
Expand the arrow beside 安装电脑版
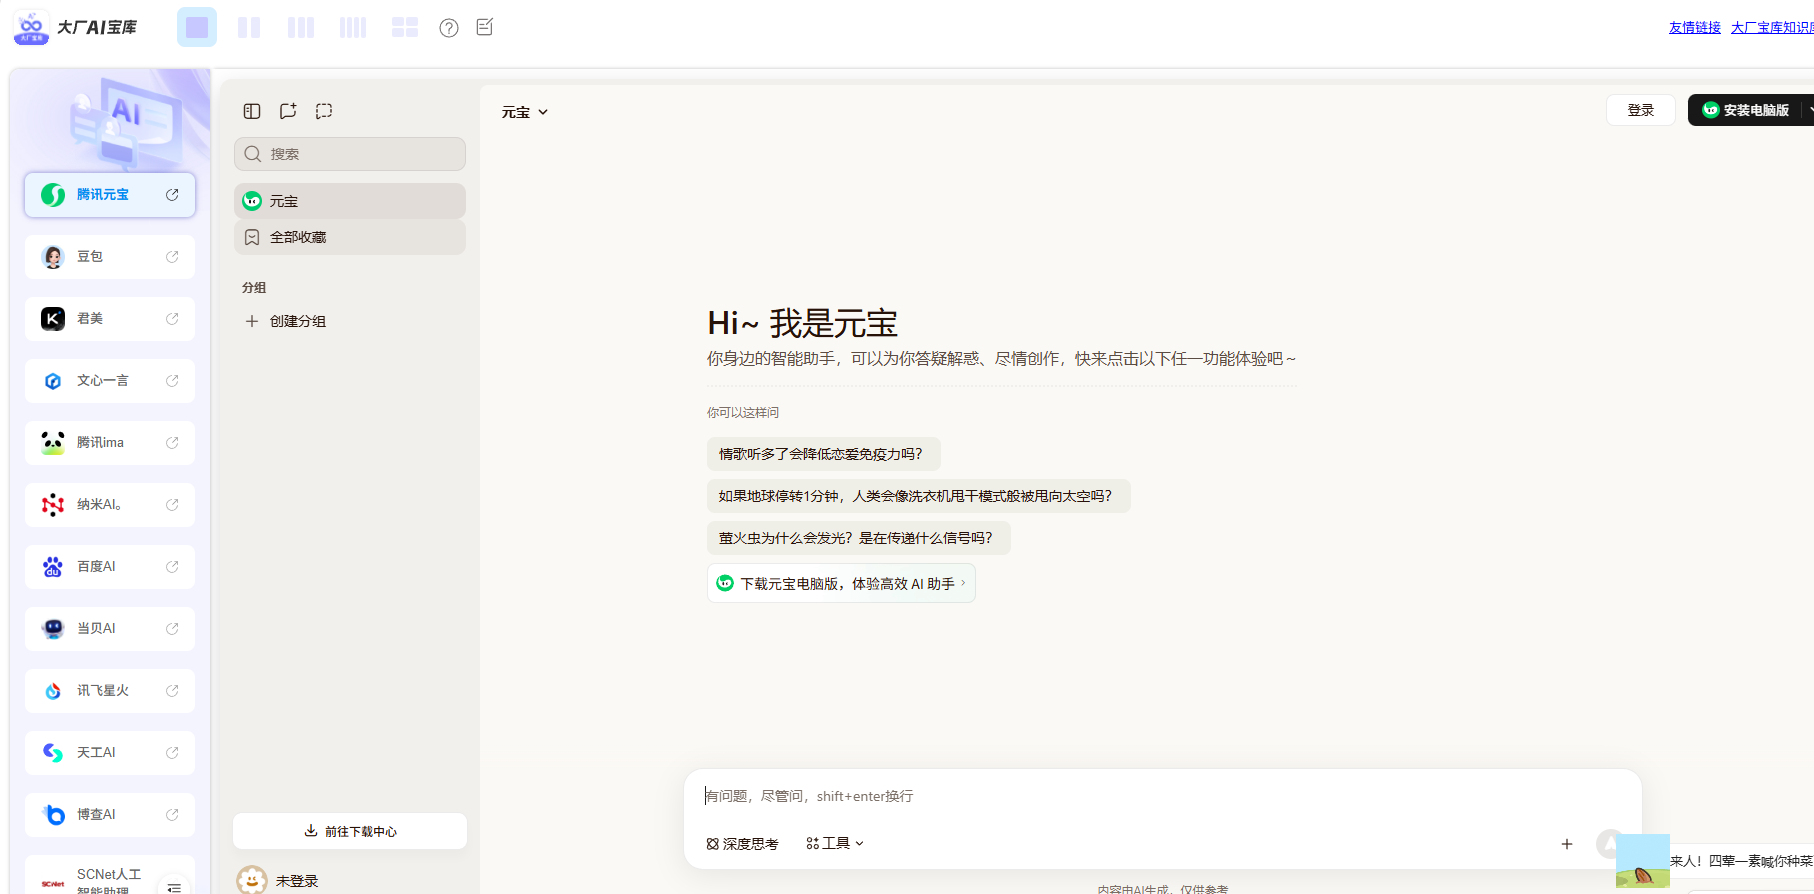pyautogui.click(x=1809, y=110)
